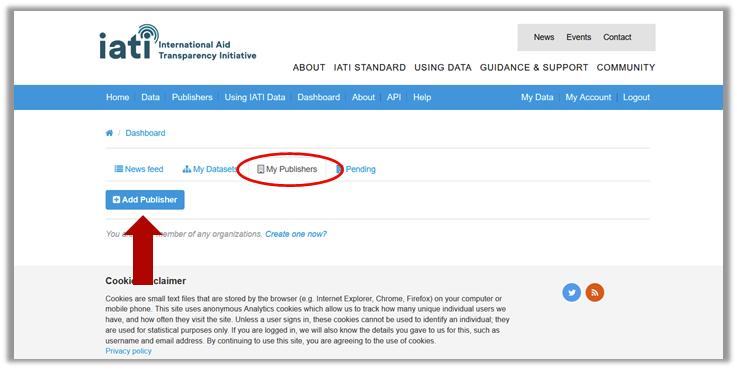Click the IATI logo
Image resolution: width=737 pixels, height=370 pixels.
click(x=178, y=42)
